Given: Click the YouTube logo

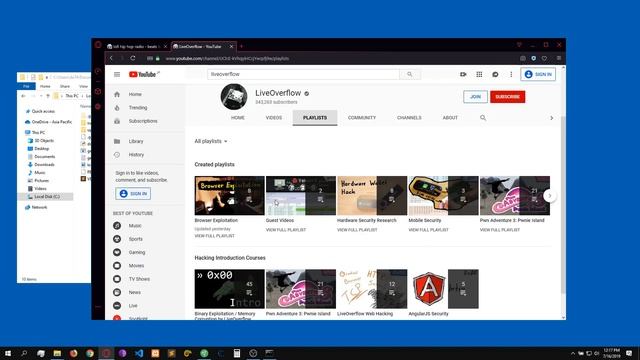Looking at the screenshot, I should pyautogui.click(x=143, y=74).
